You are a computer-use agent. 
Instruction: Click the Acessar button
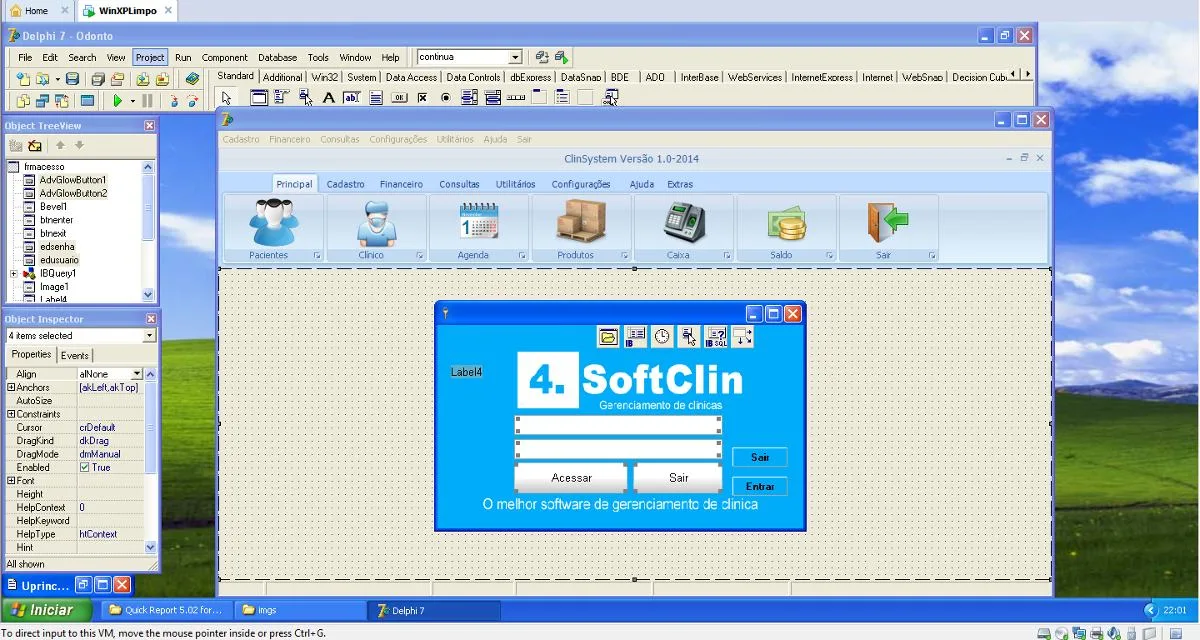point(571,478)
